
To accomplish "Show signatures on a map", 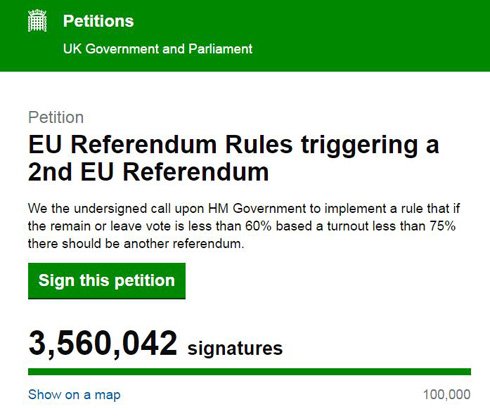I will tap(74, 395).
